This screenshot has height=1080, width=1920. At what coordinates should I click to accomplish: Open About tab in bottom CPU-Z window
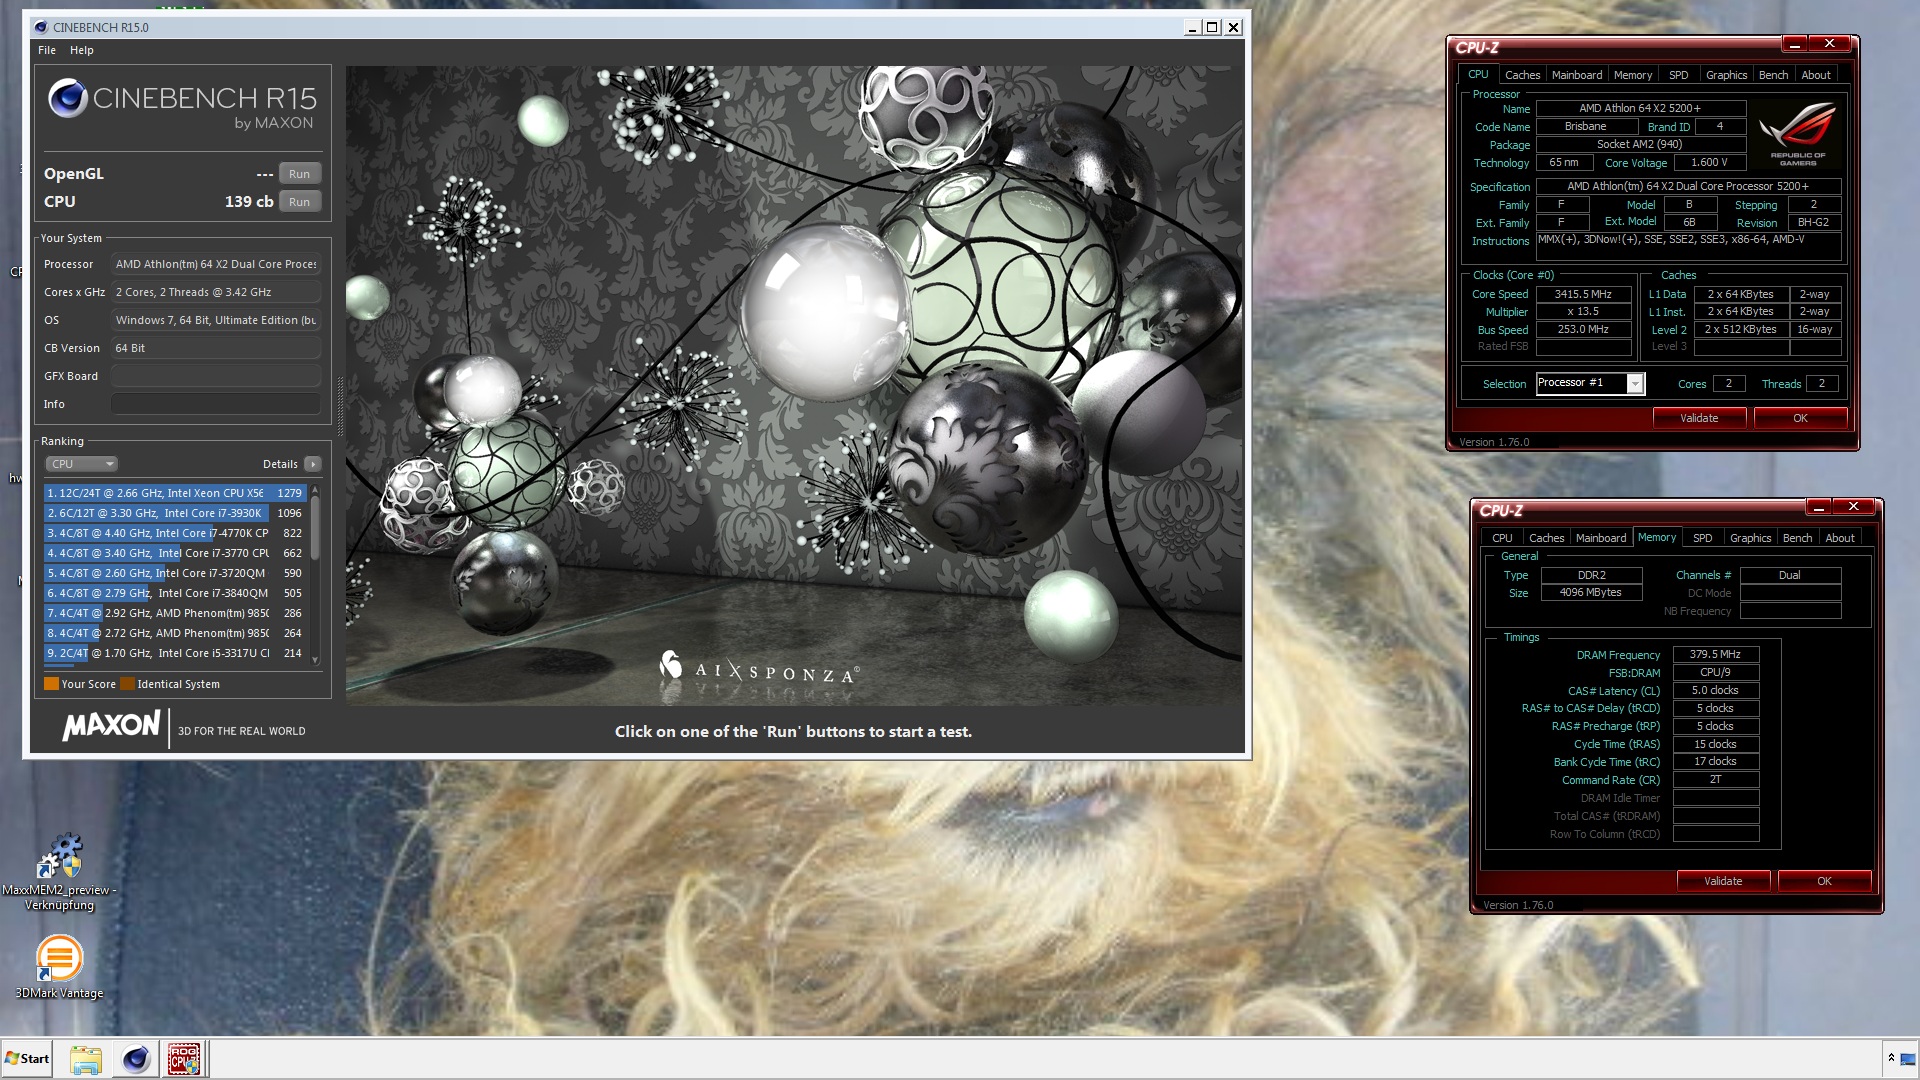point(1840,538)
